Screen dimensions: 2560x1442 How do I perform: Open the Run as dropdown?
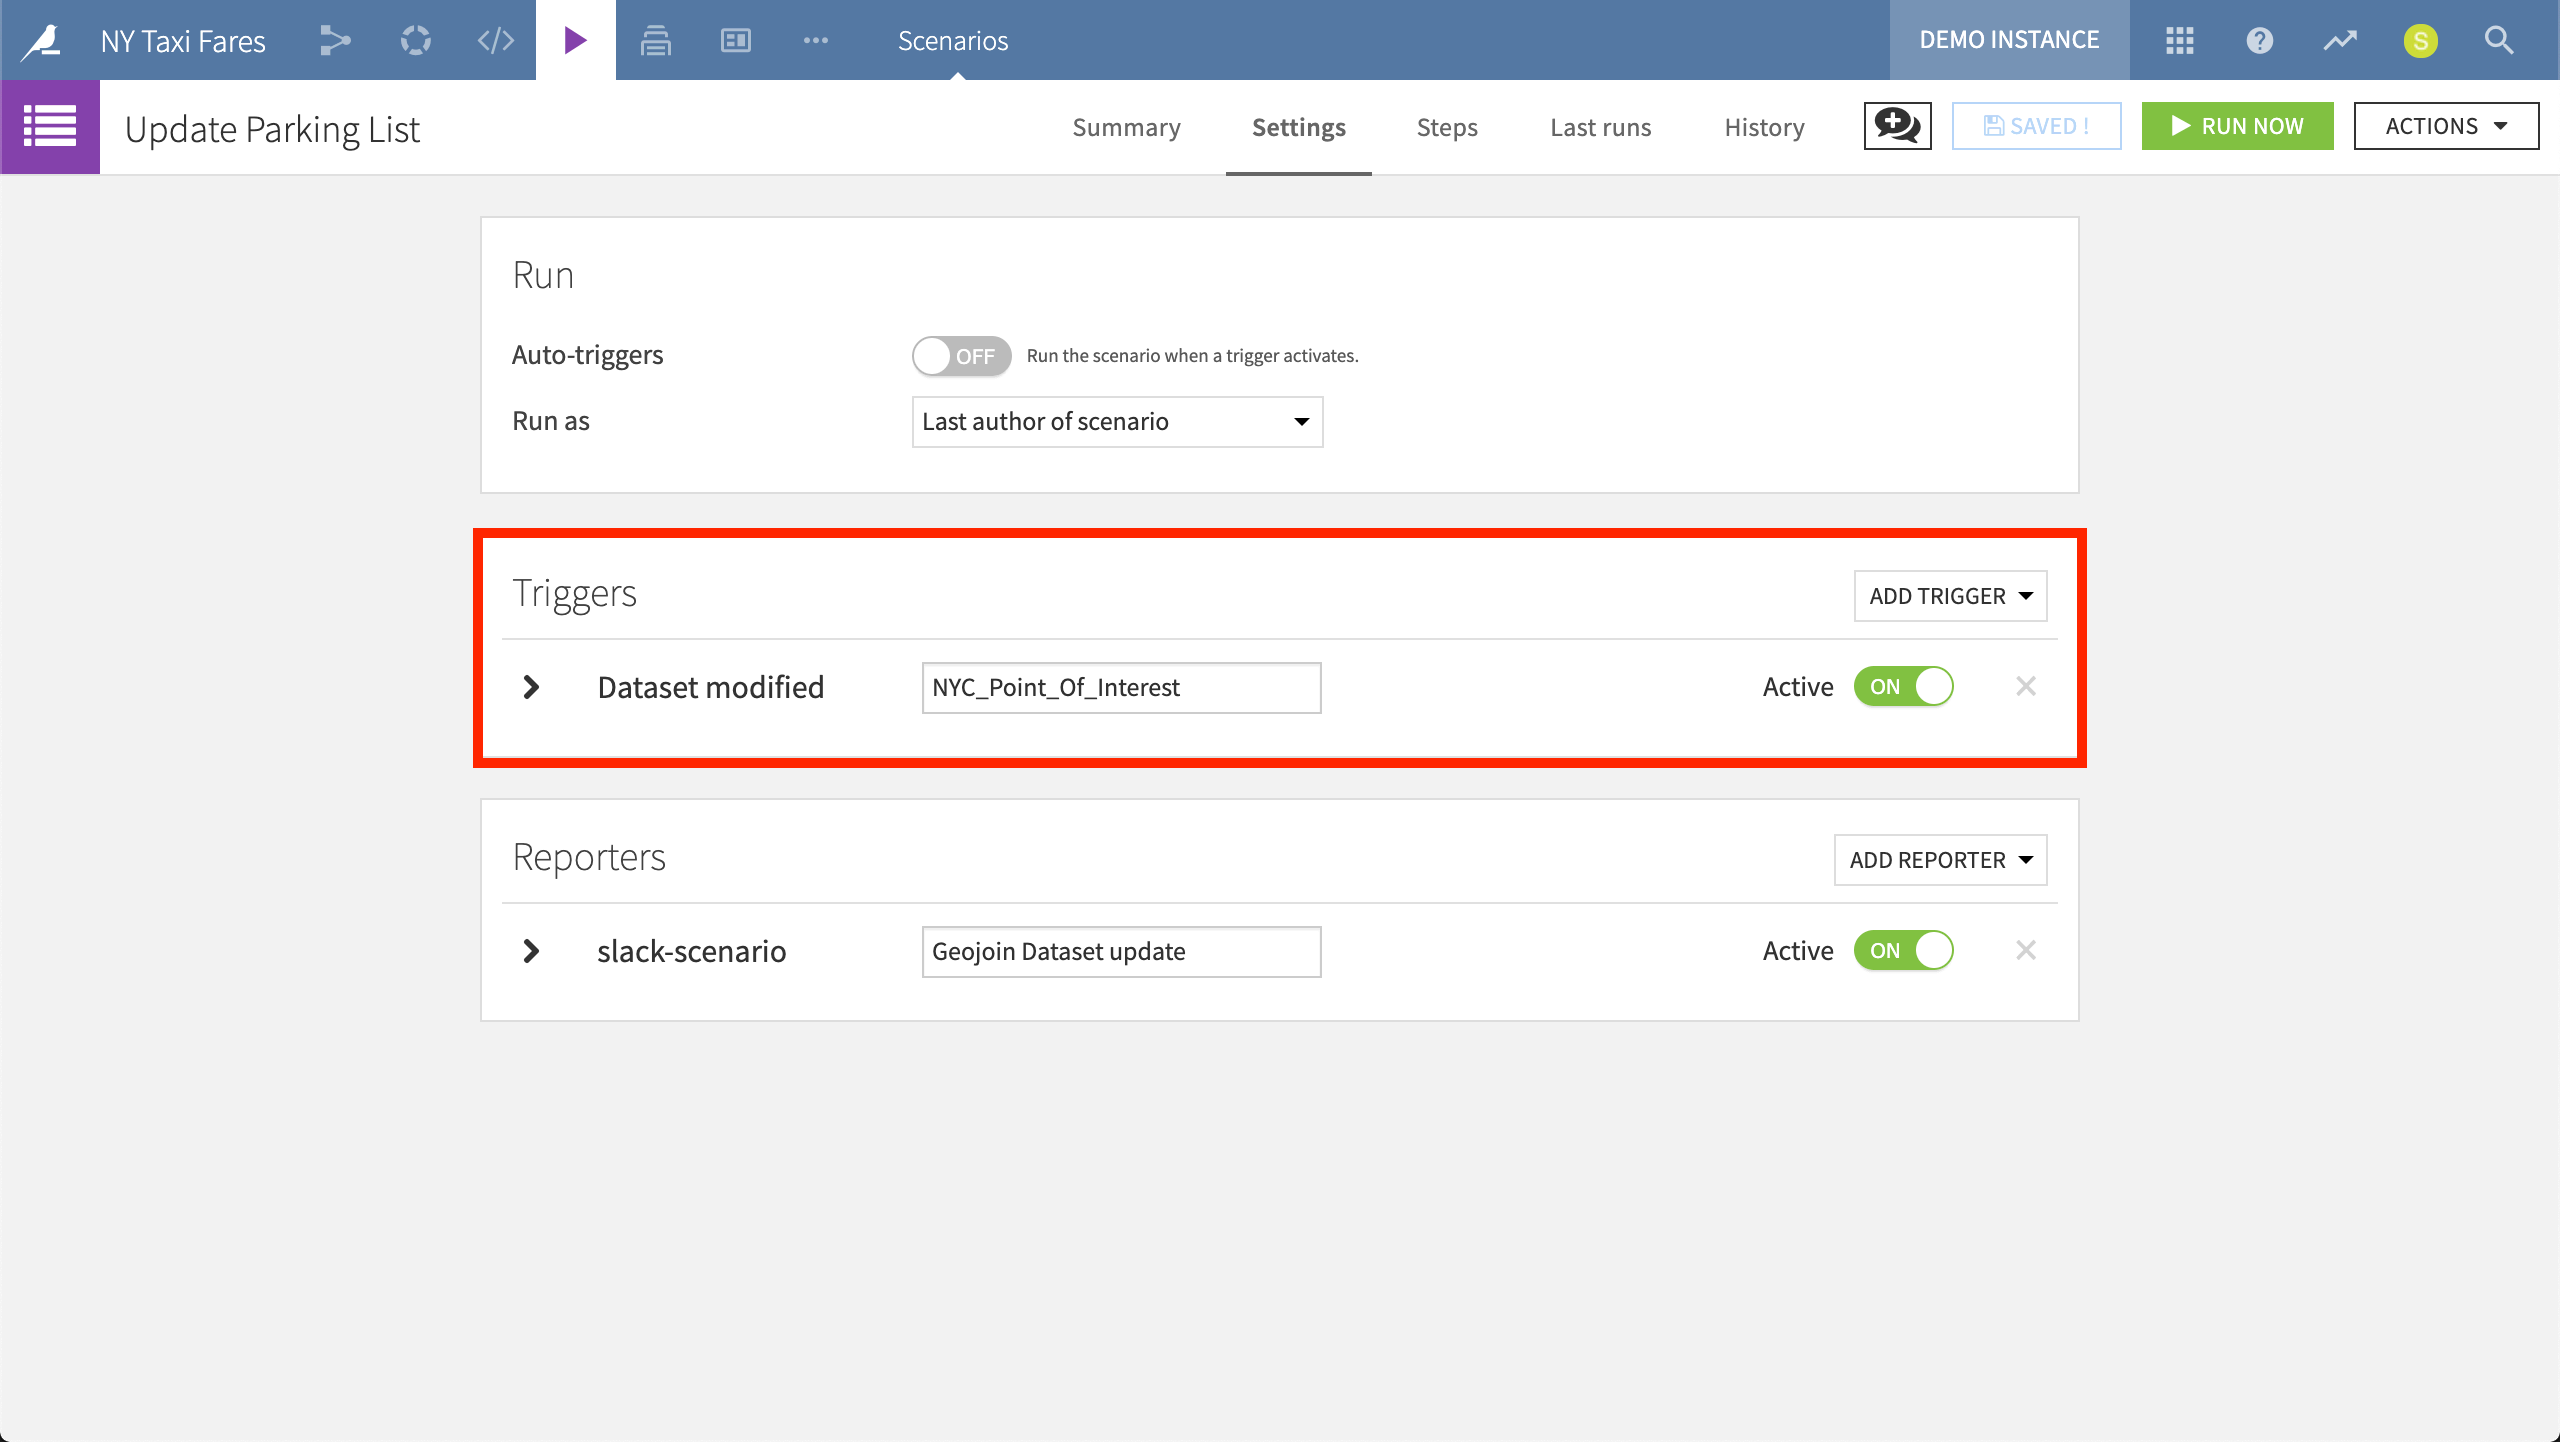click(1117, 422)
